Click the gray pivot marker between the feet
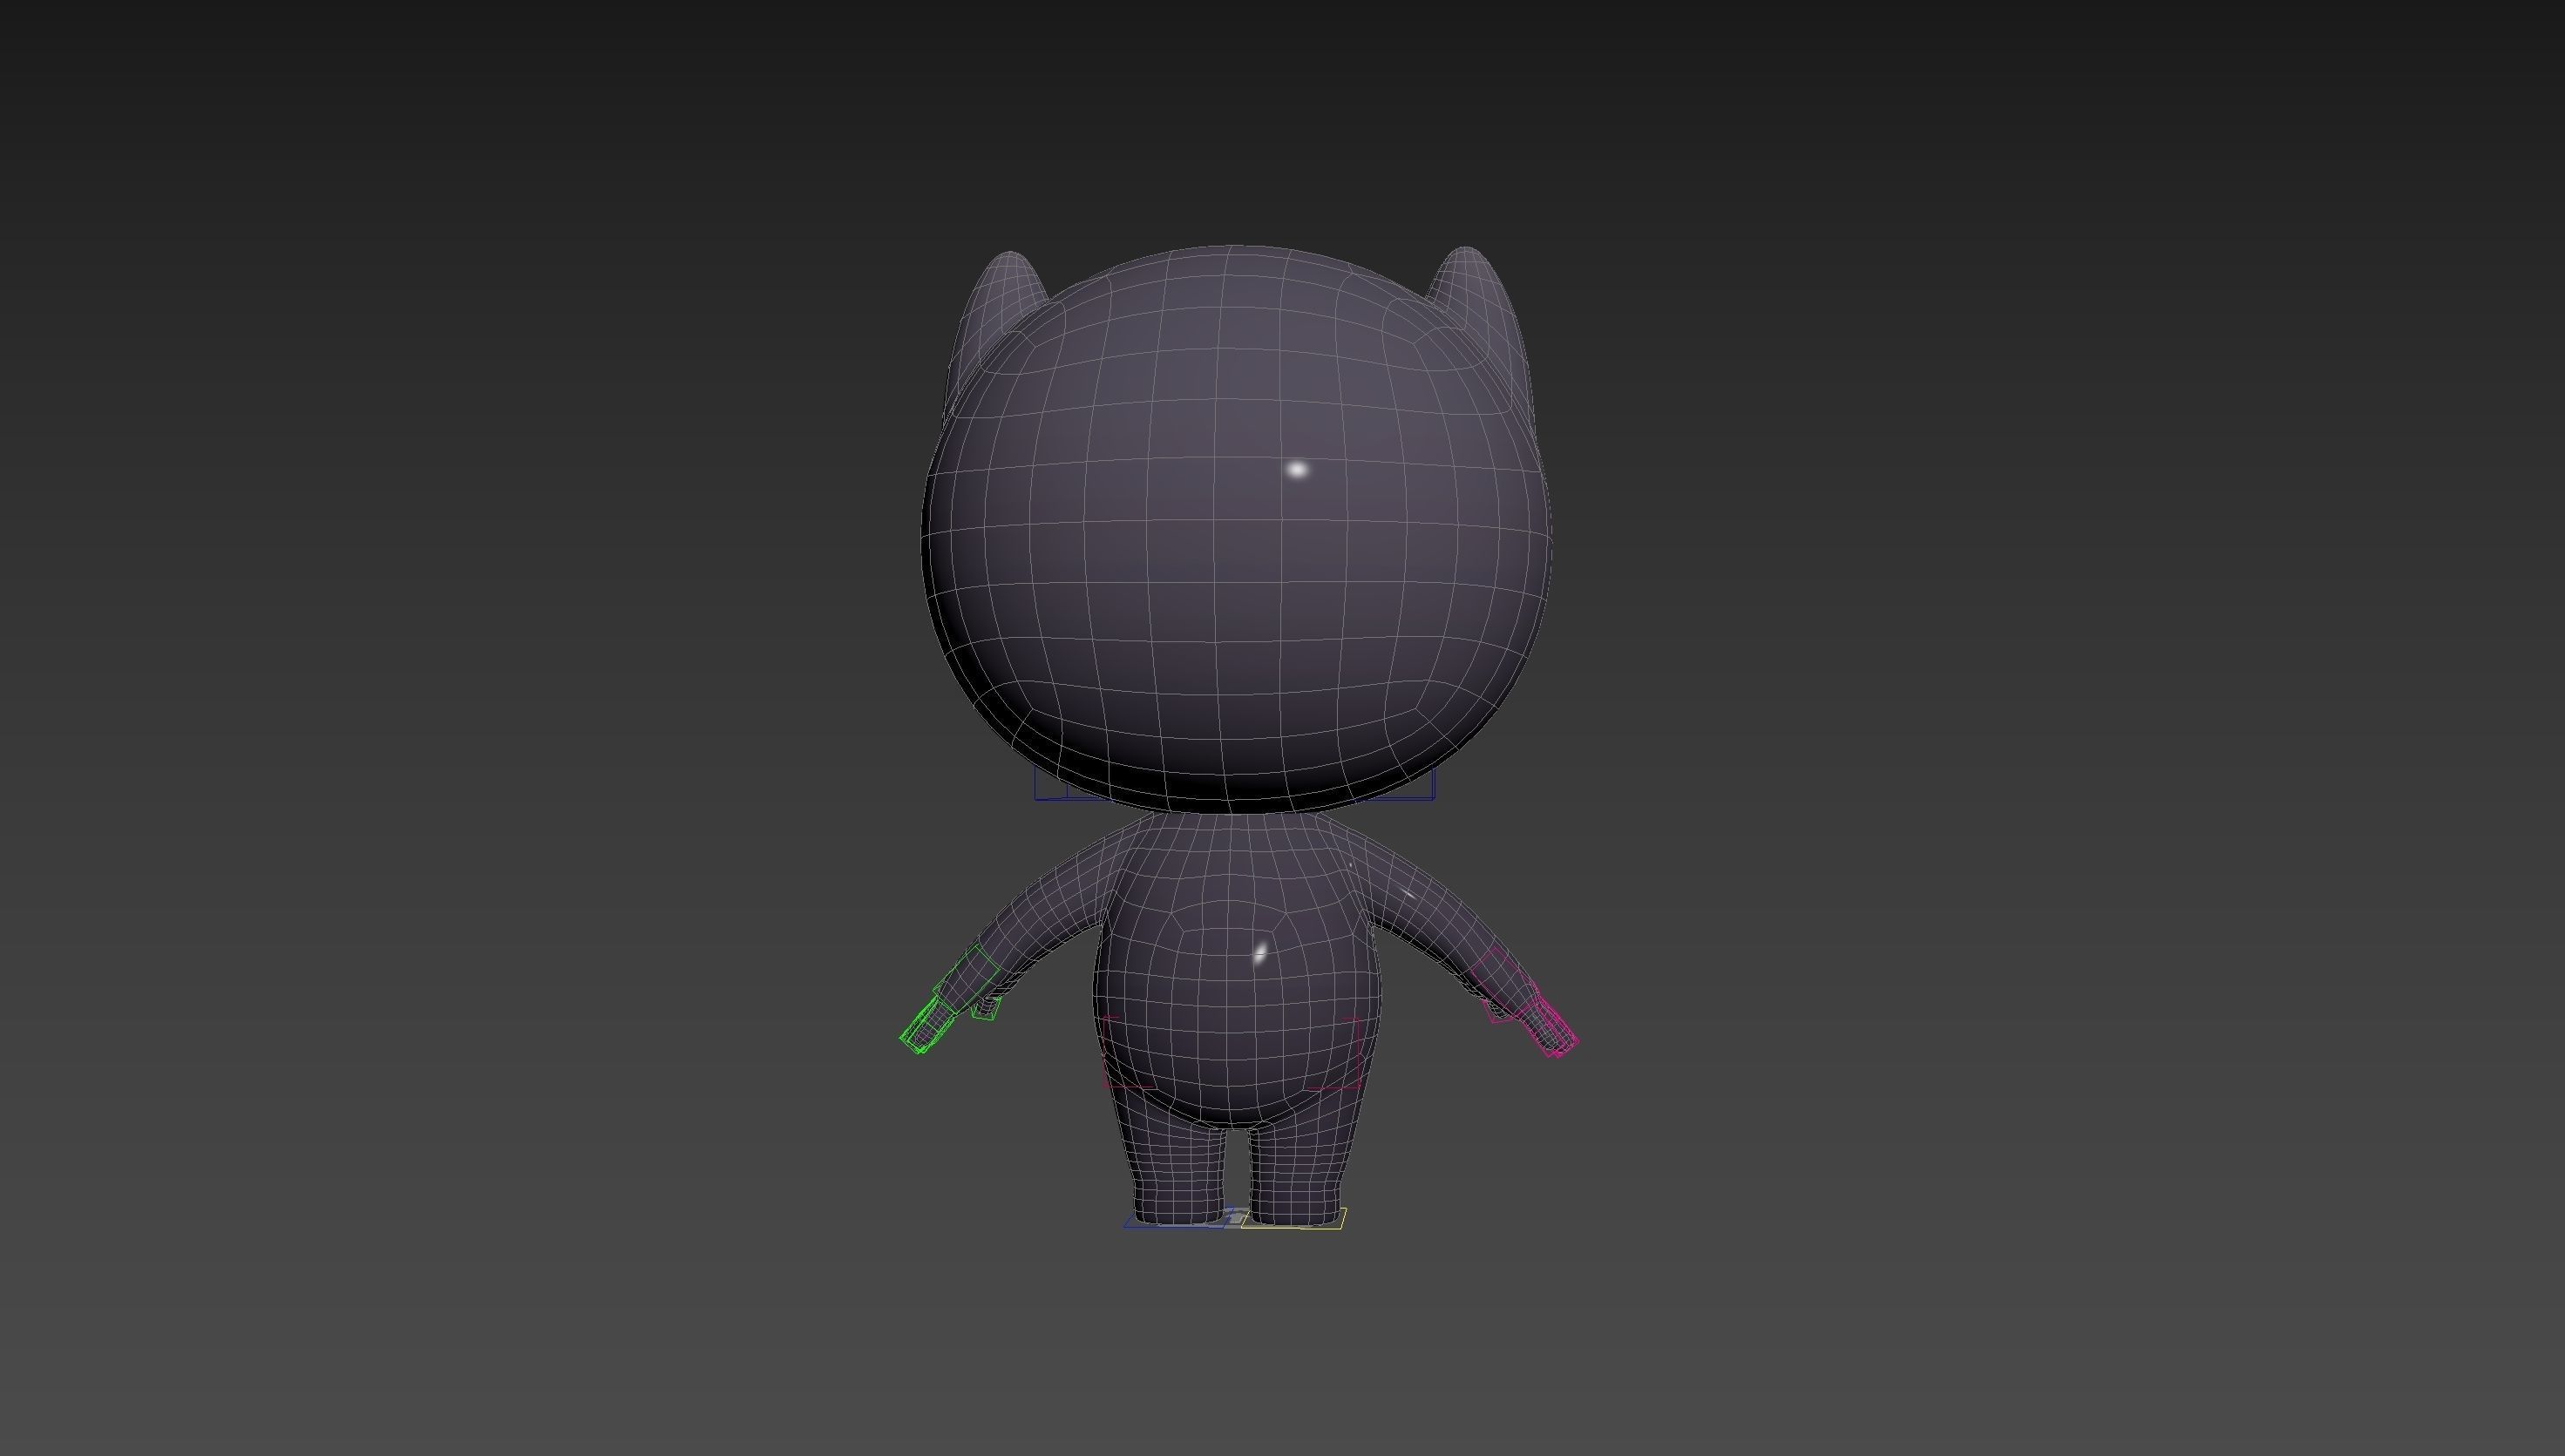2565x1456 pixels. (1238, 1217)
